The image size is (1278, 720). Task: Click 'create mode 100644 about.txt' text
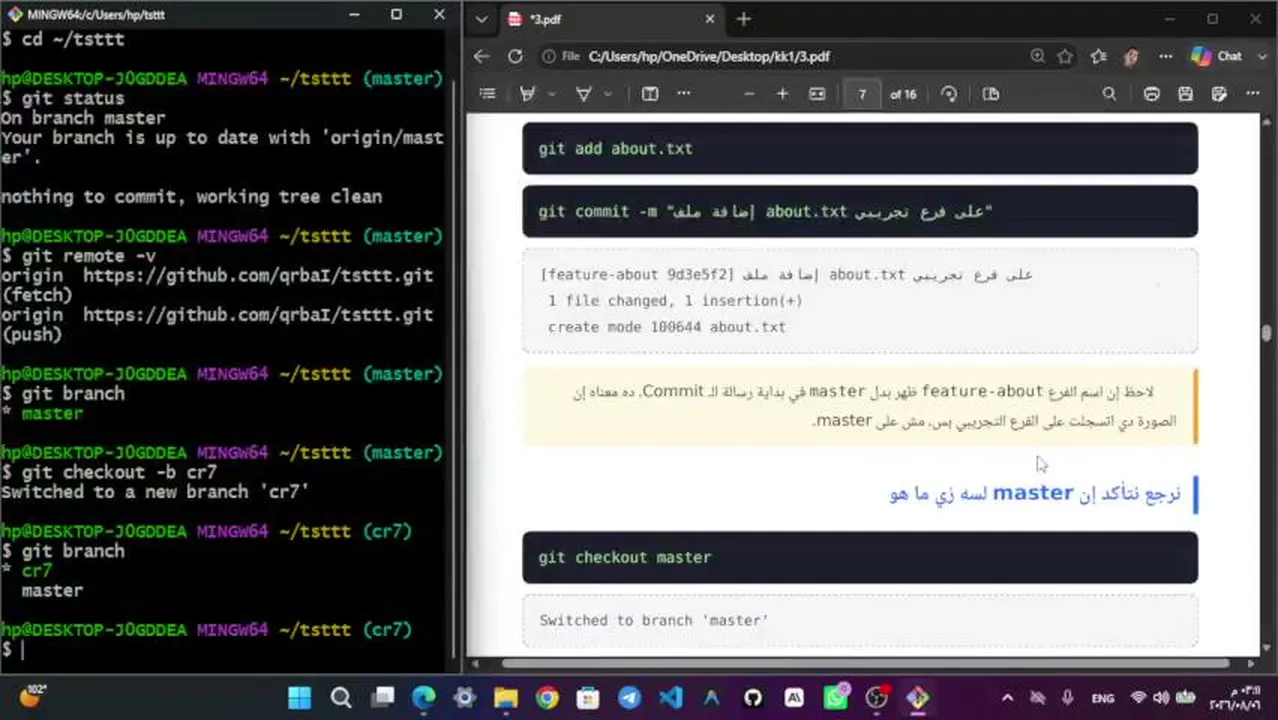[667, 326]
